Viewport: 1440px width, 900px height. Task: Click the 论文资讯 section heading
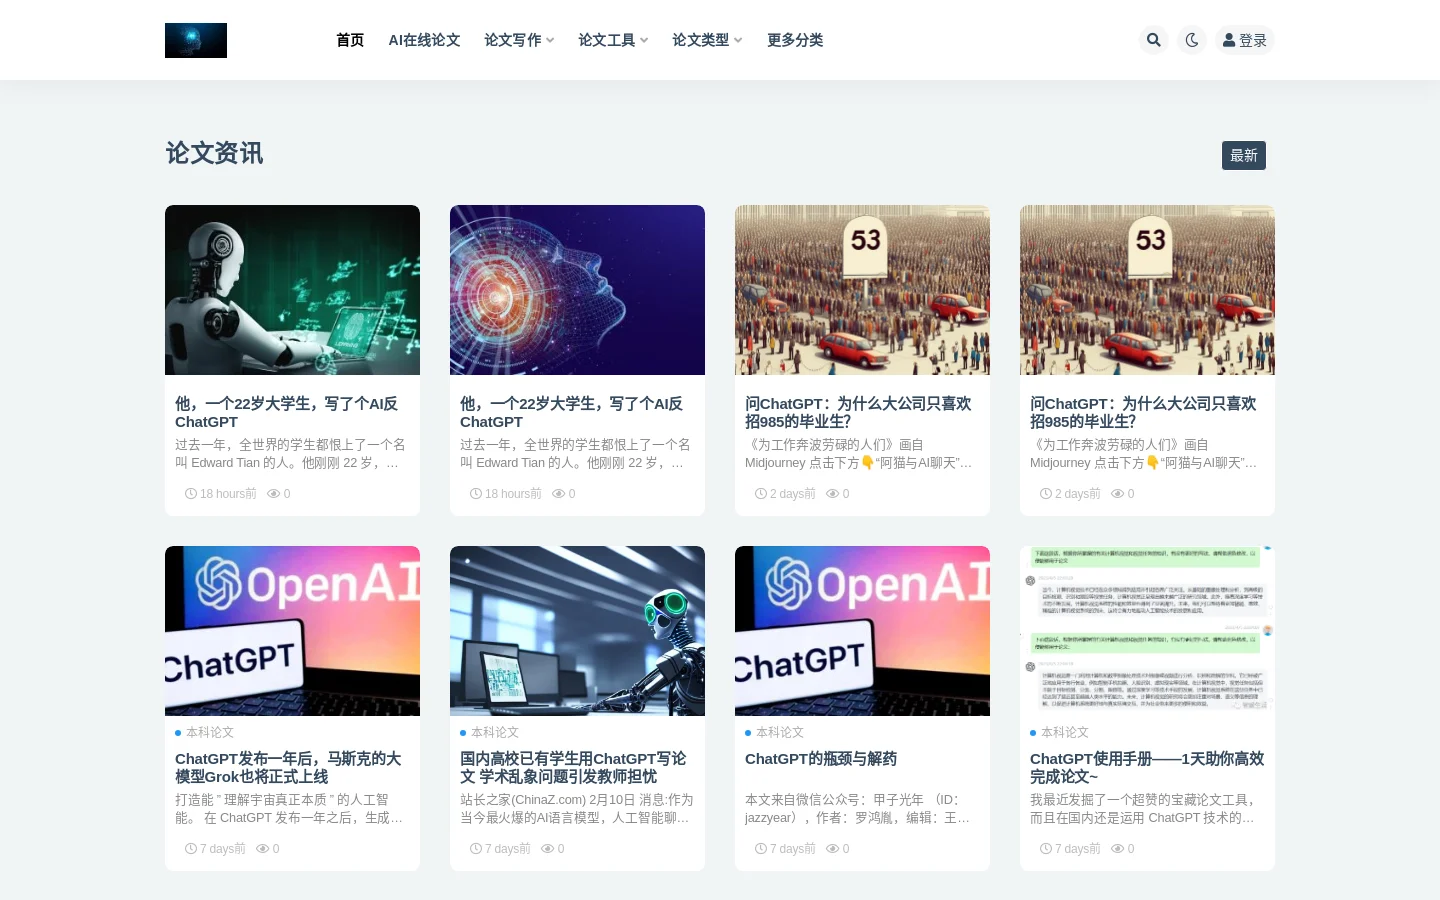(214, 153)
